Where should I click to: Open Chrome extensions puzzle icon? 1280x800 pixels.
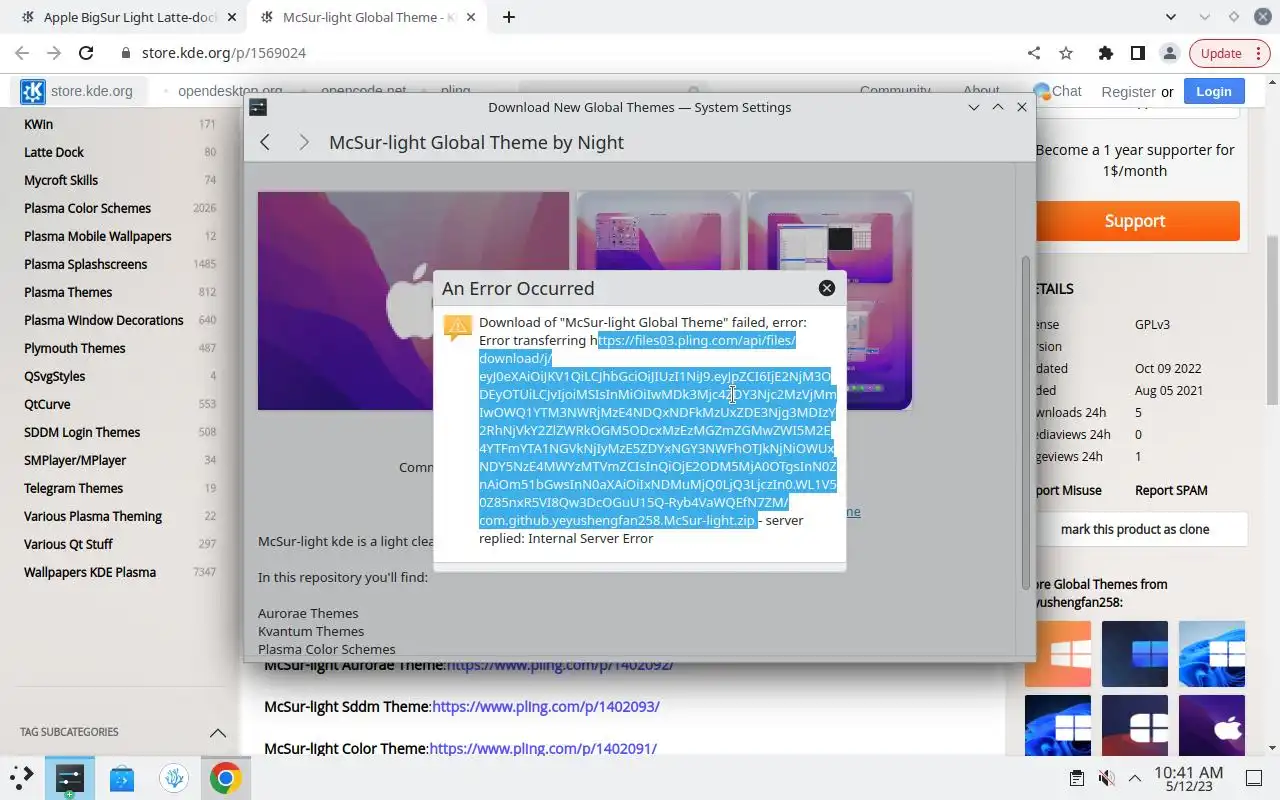click(1105, 53)
